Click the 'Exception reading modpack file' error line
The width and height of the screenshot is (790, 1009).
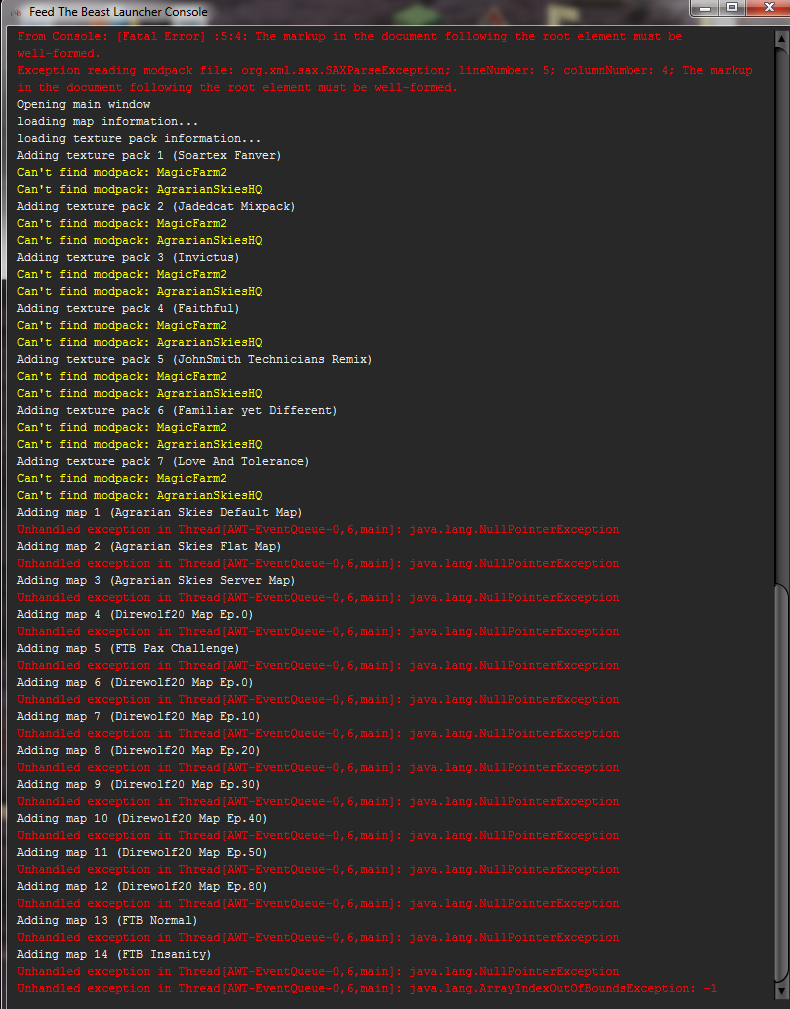tap(385, 79)
